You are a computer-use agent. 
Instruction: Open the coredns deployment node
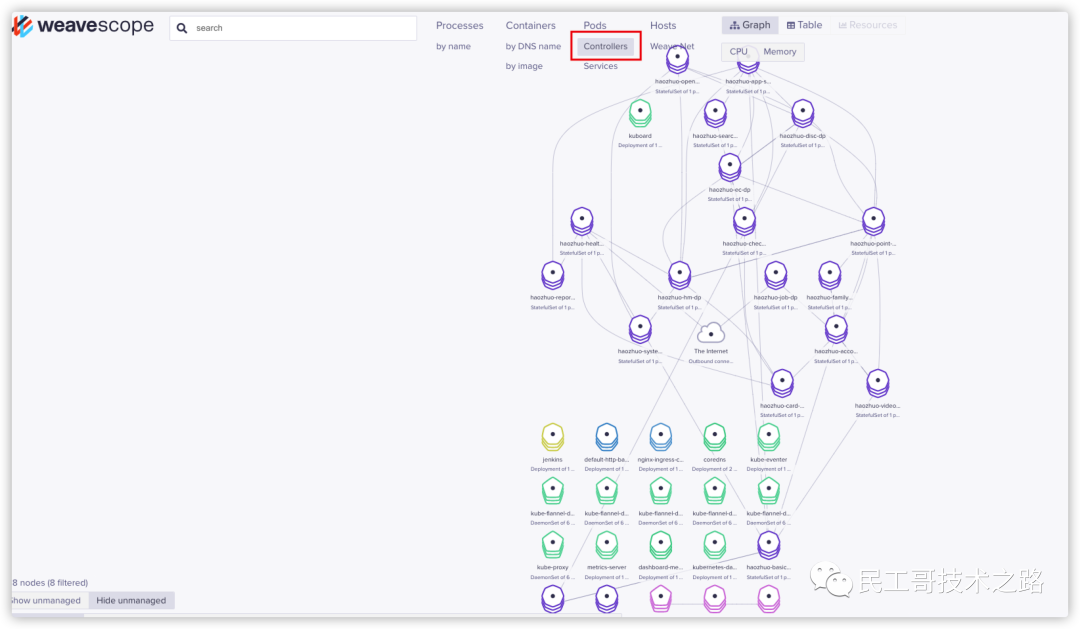coord(714,437)
